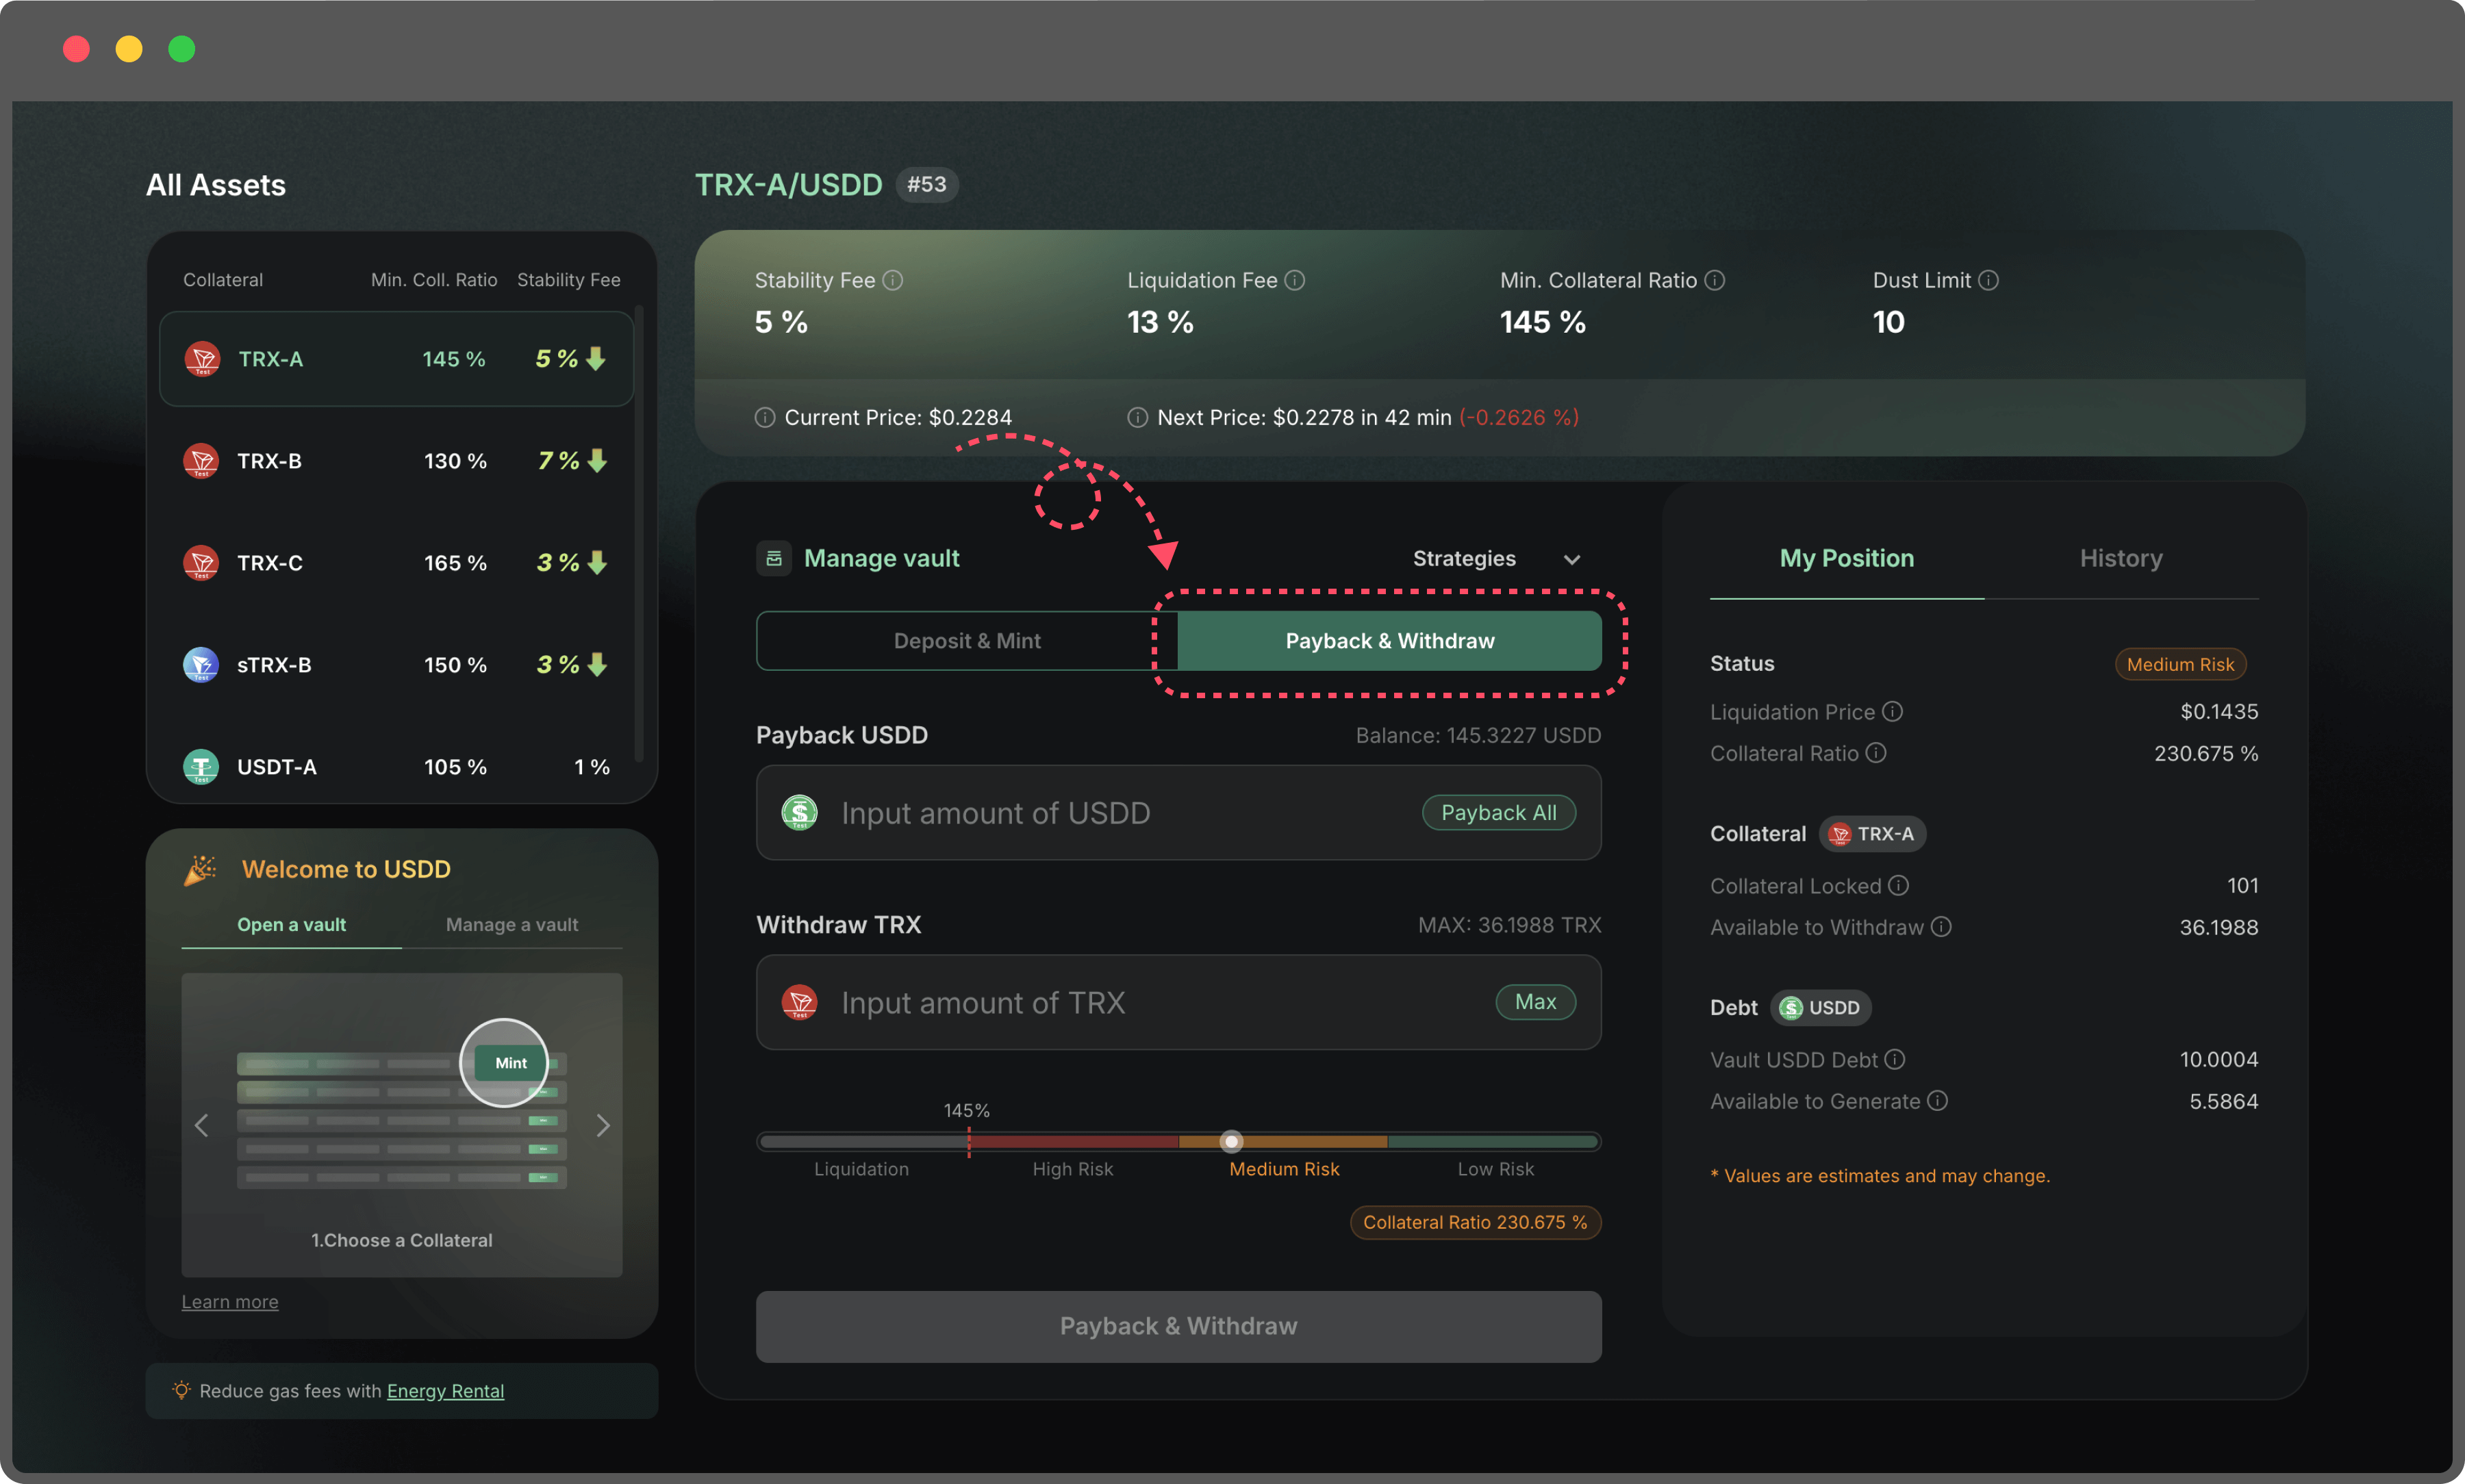The image size is (2465, 1484).
Task: Click the Manage vault icon
Action: (773, 558)
